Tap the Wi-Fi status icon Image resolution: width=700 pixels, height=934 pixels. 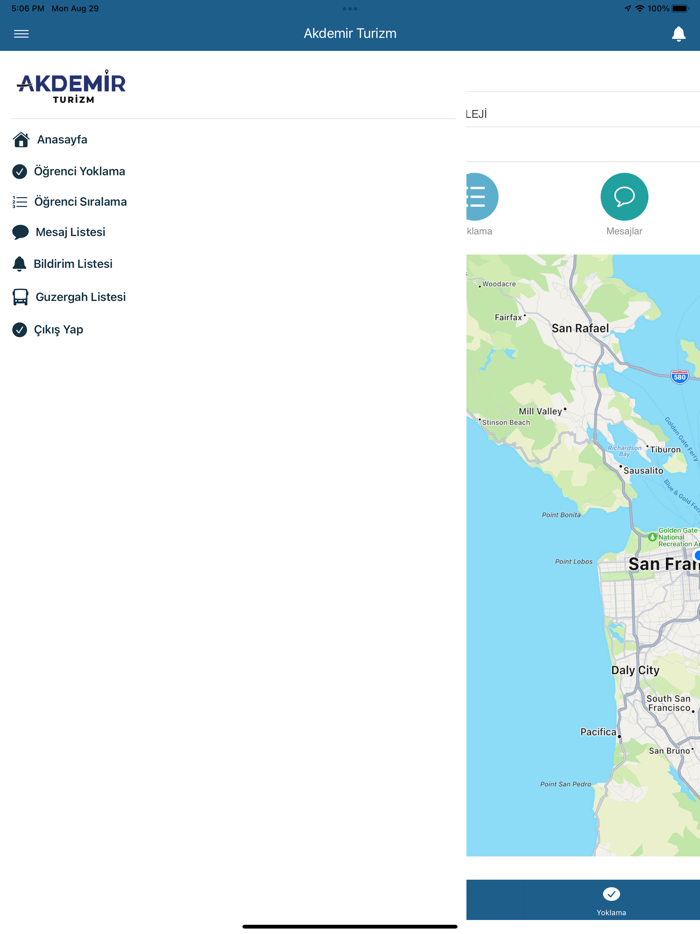(640, 8)
